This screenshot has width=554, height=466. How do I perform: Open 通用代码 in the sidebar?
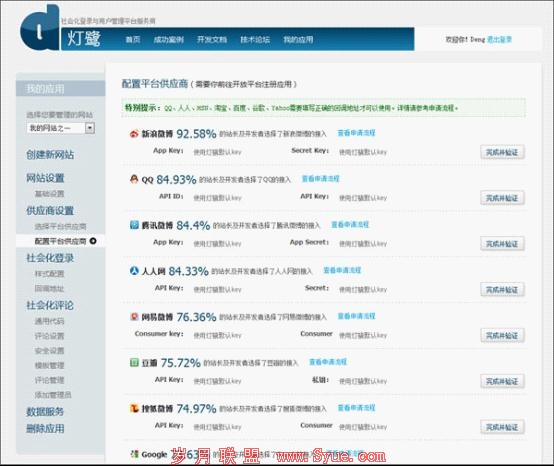coord(49,321)
